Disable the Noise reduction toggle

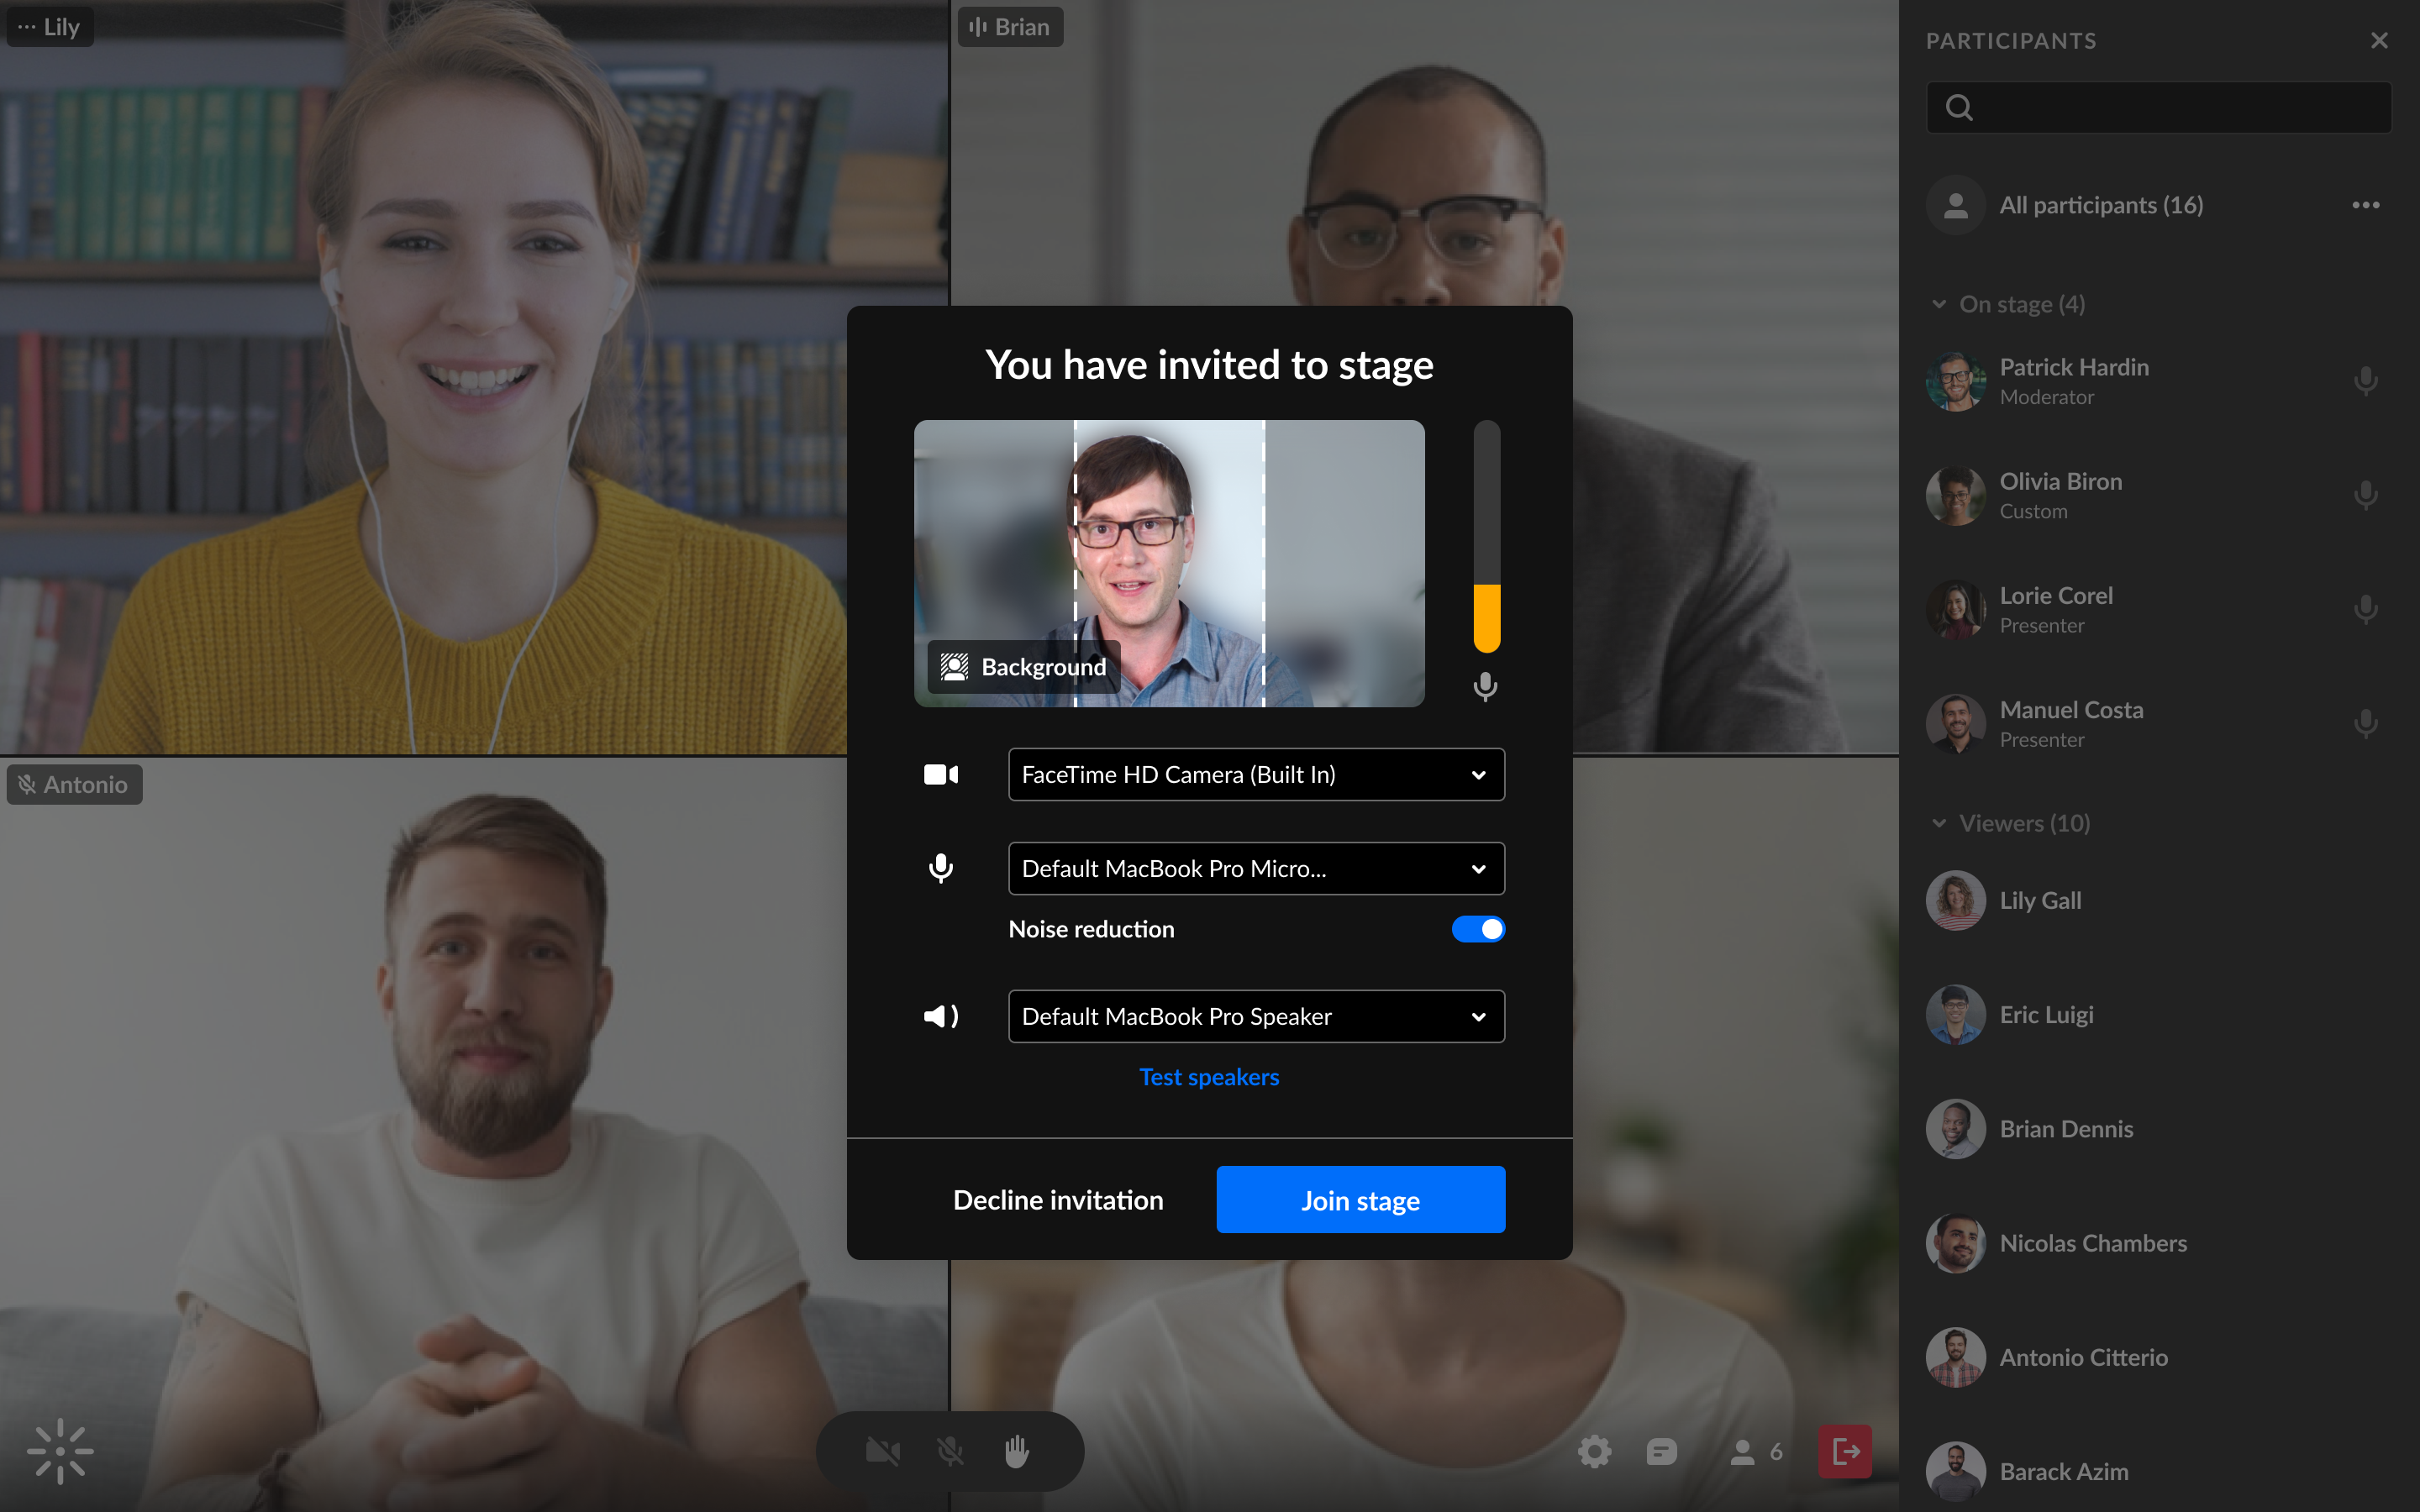[x=1477, y=929]
